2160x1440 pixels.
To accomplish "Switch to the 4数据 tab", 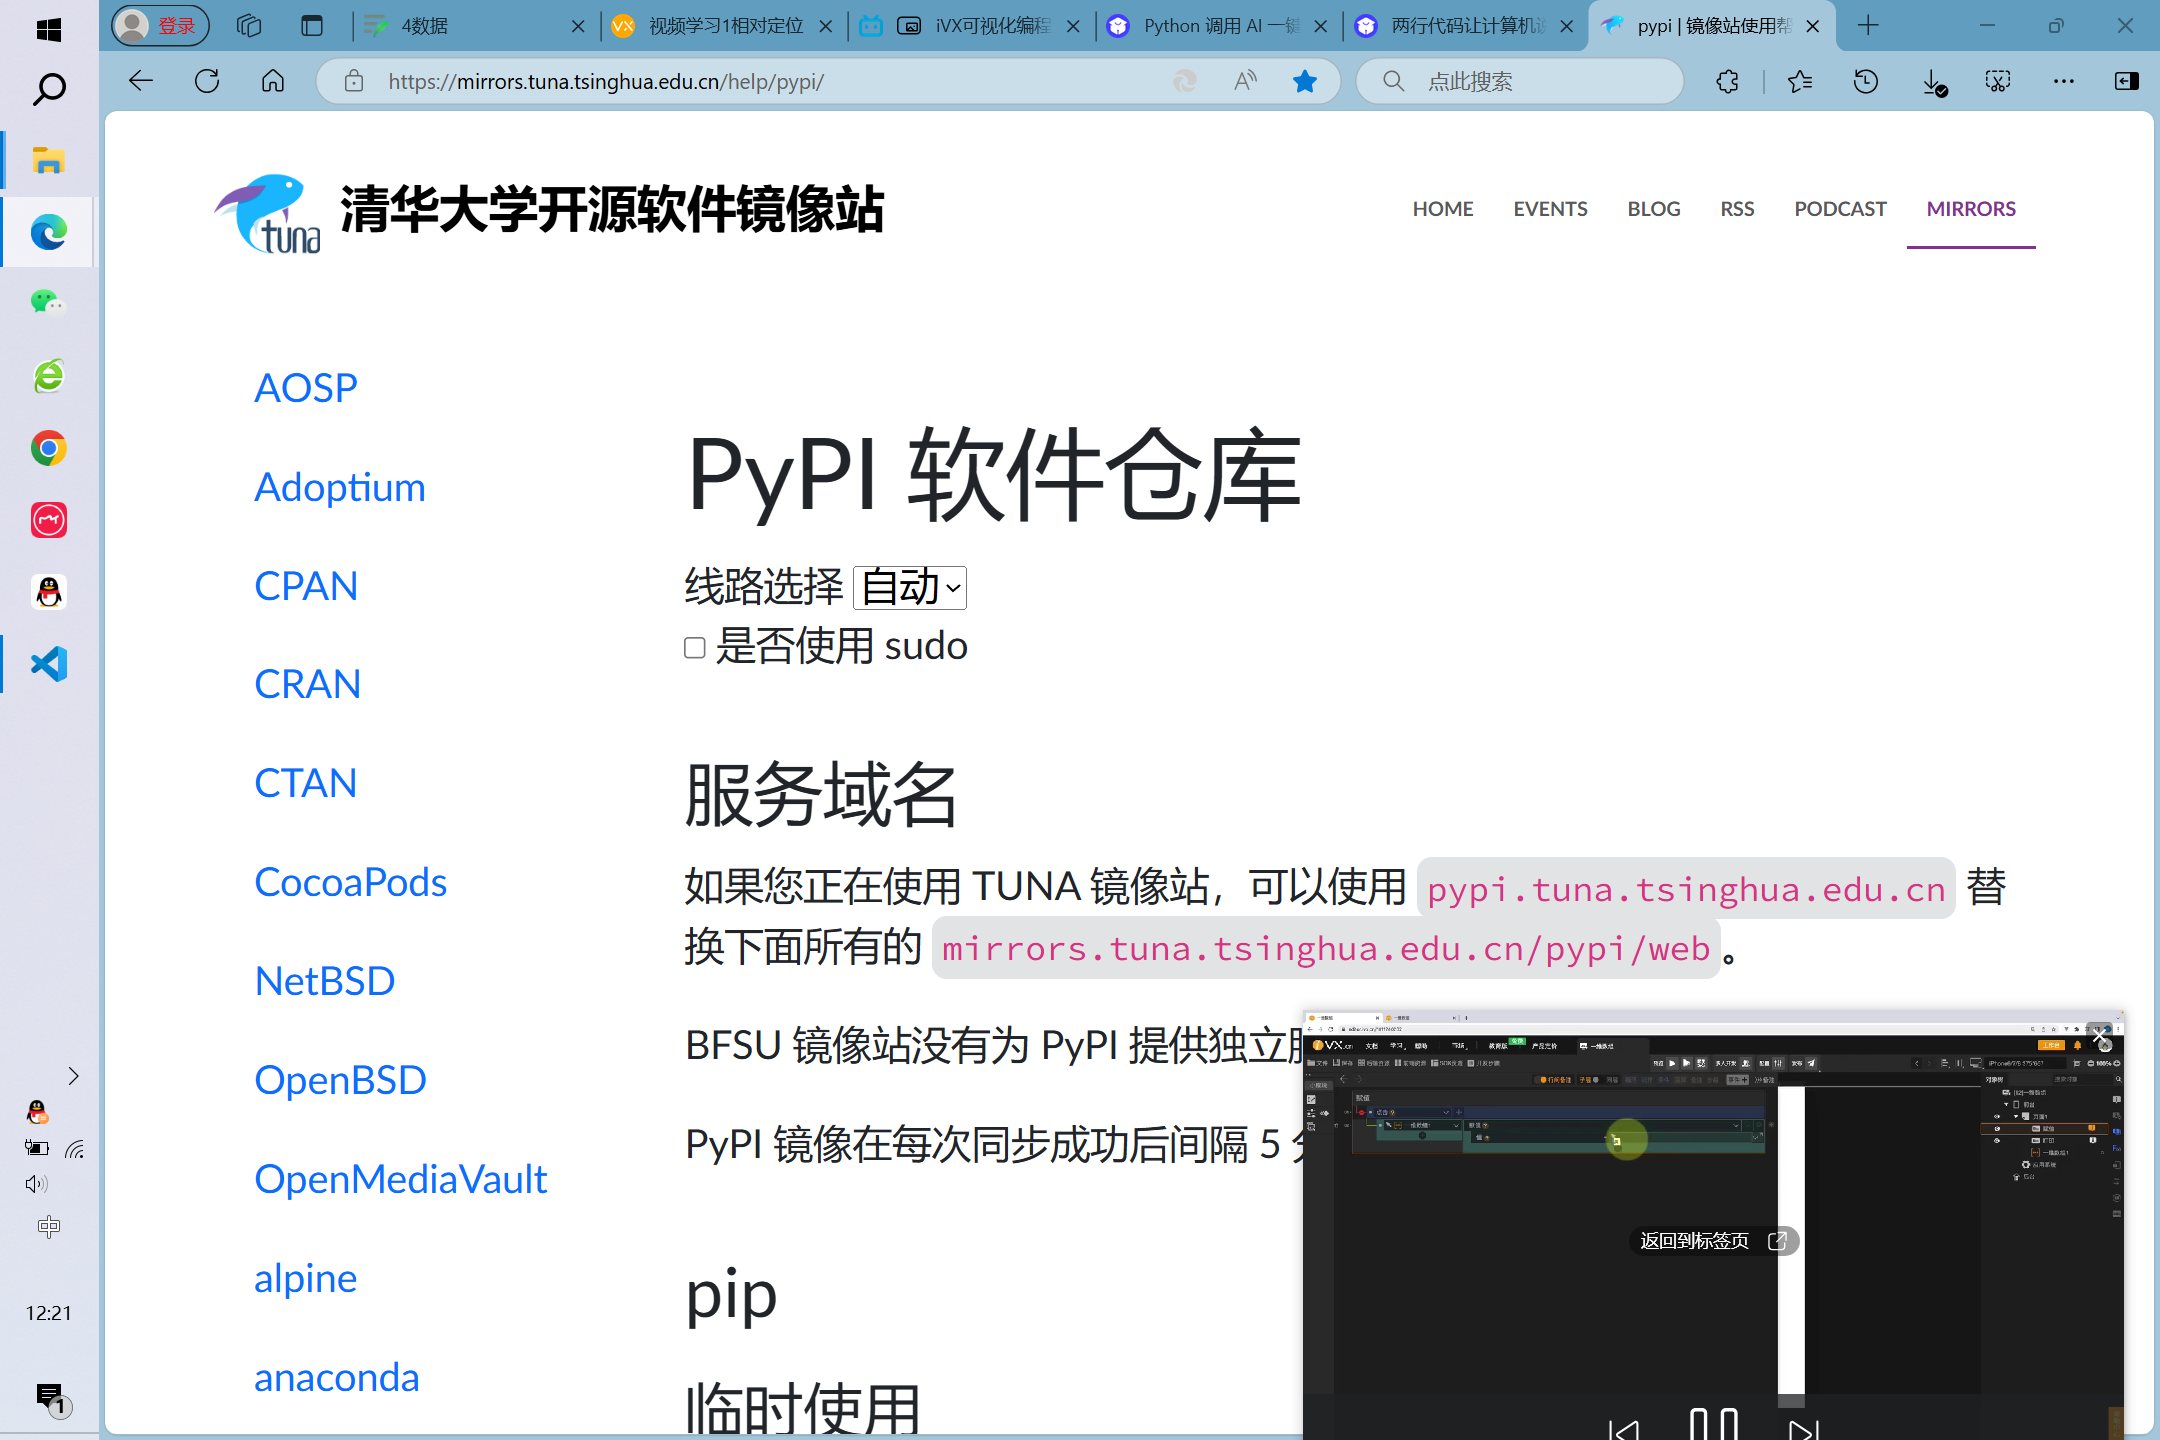I will pos(476,26).
